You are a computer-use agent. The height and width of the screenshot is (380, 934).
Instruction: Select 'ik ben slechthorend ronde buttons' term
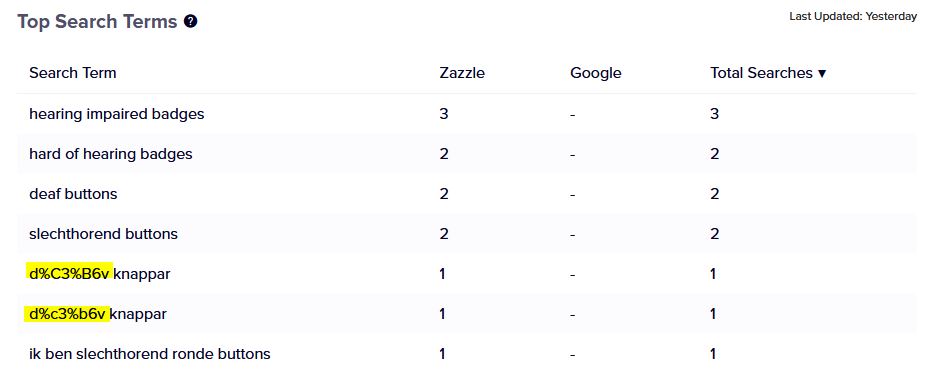(150, 354)
